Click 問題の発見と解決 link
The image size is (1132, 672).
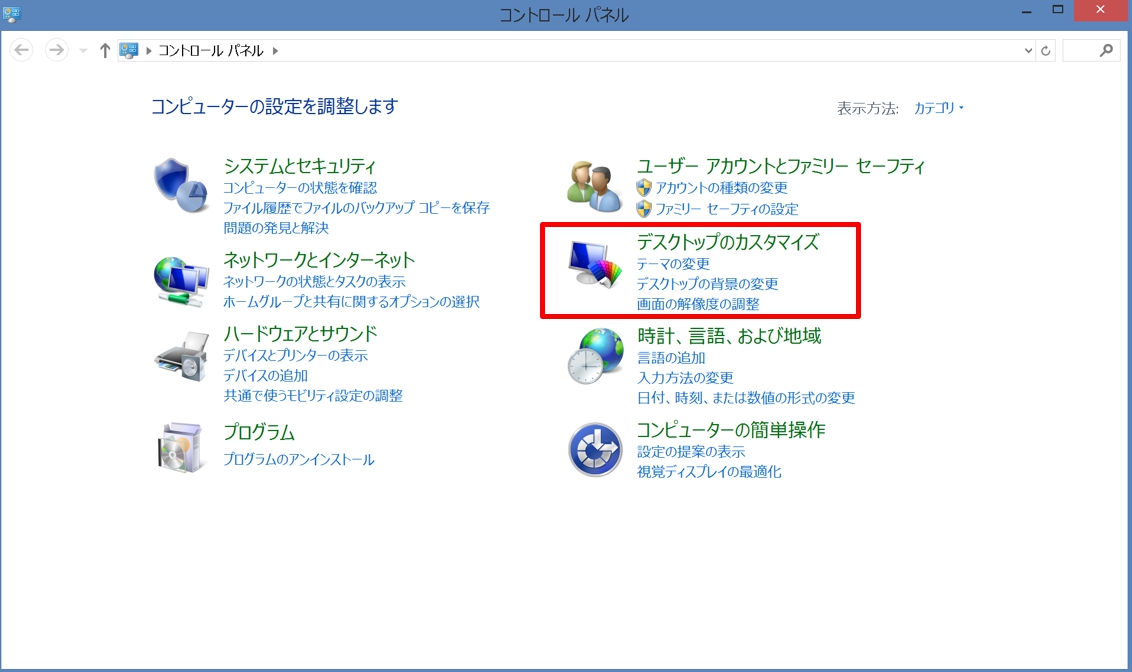[x=276, y=228]
